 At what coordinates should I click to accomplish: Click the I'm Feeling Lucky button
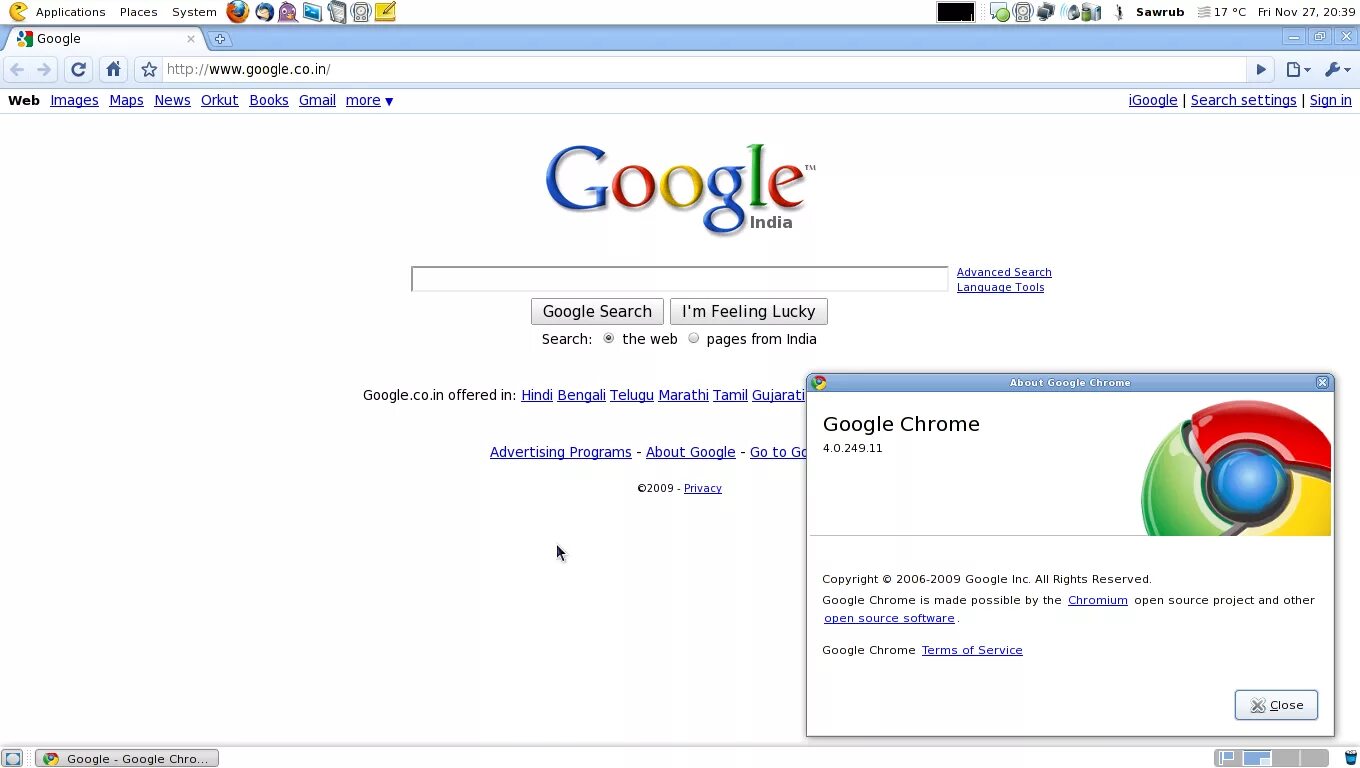click(x=748, y=311)
